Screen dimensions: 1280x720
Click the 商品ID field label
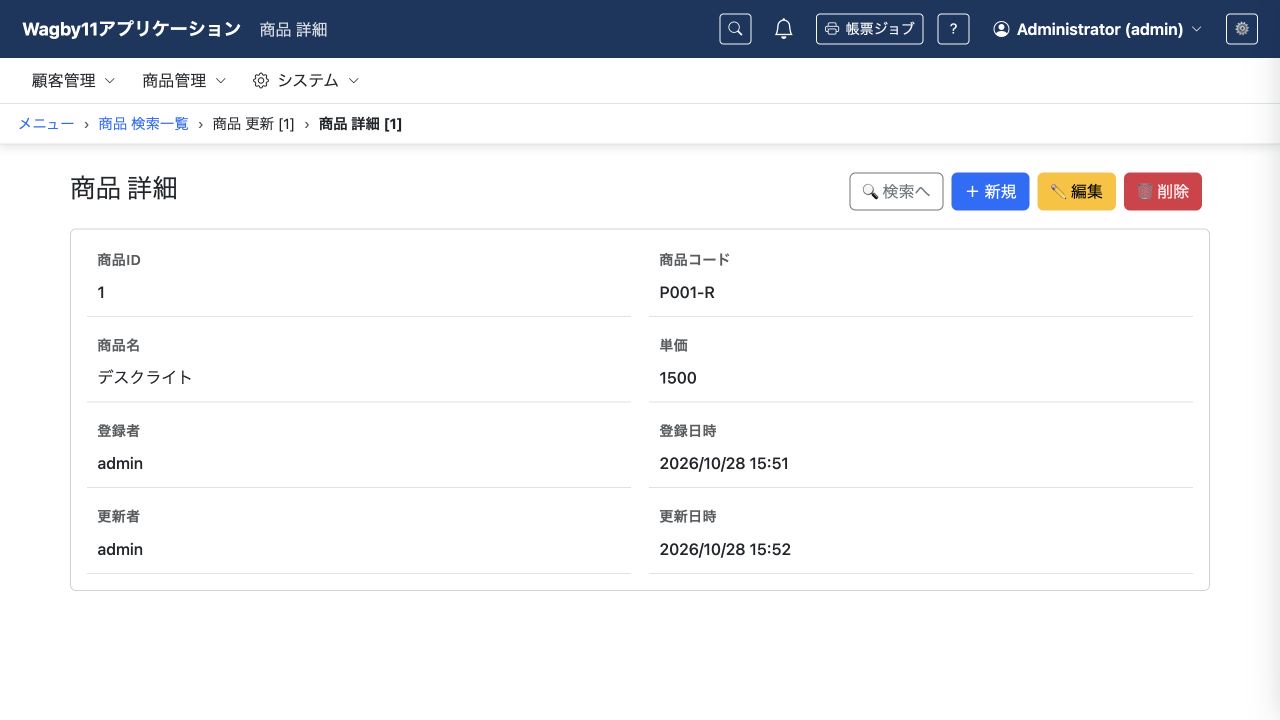(x=119, y=260)
